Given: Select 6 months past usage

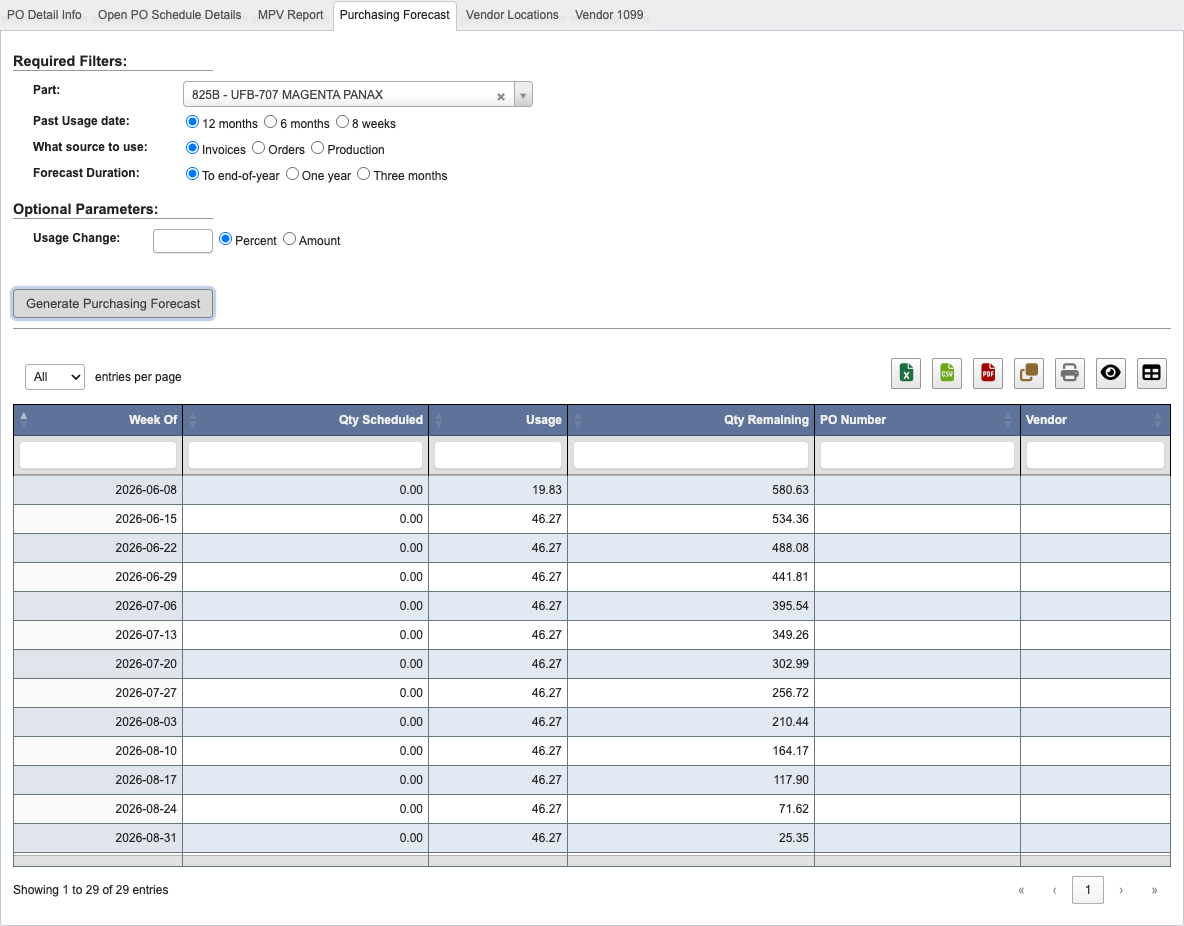Looking at the screenshot, I should [x=270, y=122].
